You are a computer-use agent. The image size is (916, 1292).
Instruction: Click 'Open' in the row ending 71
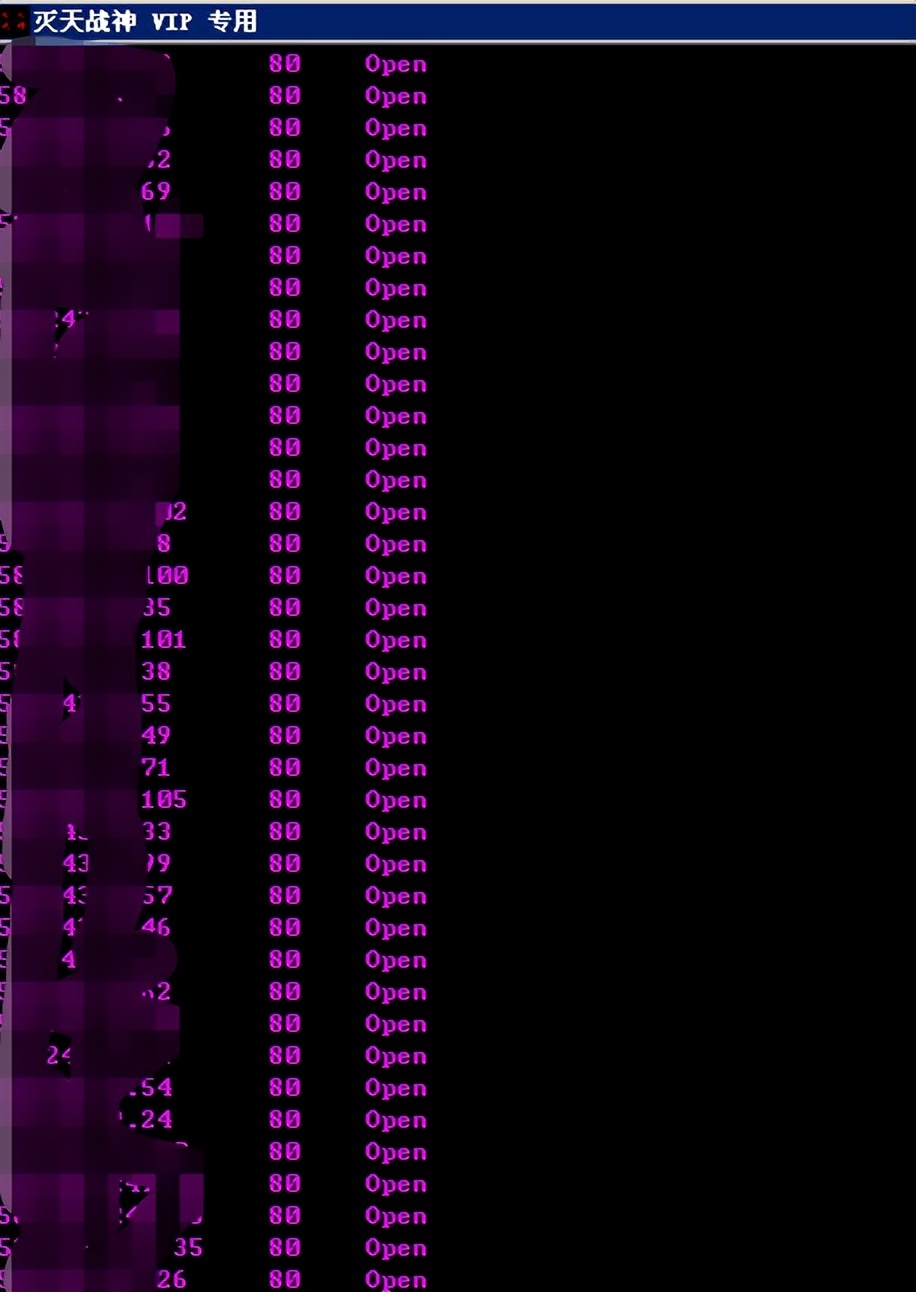click(396, 768)
